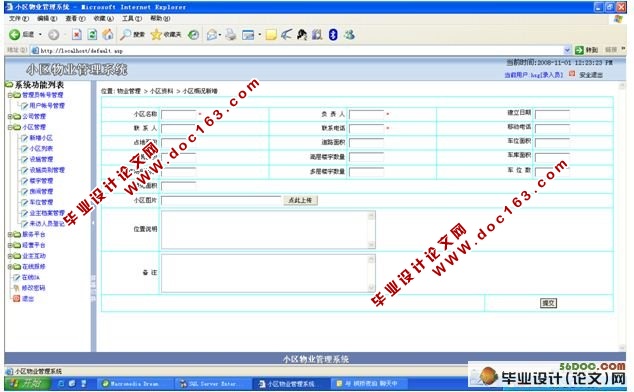This screenshot has width=634, height=392.
Task: Open 车位管理 in the tree
Action: pyautogui.click(x=41, y=202)
